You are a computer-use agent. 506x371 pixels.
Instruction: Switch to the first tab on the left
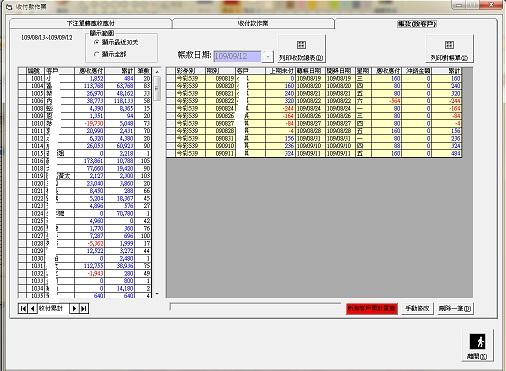(91, 23)
